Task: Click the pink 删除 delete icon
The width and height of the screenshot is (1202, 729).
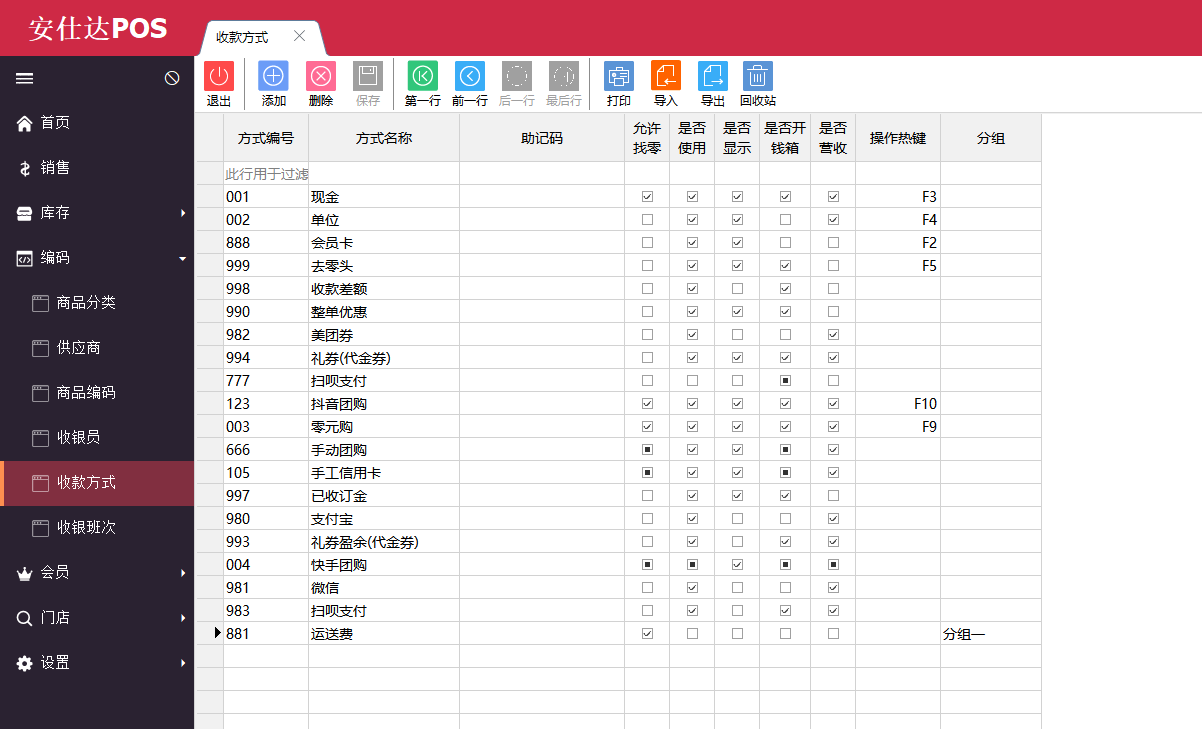Action: coord(321,76)
